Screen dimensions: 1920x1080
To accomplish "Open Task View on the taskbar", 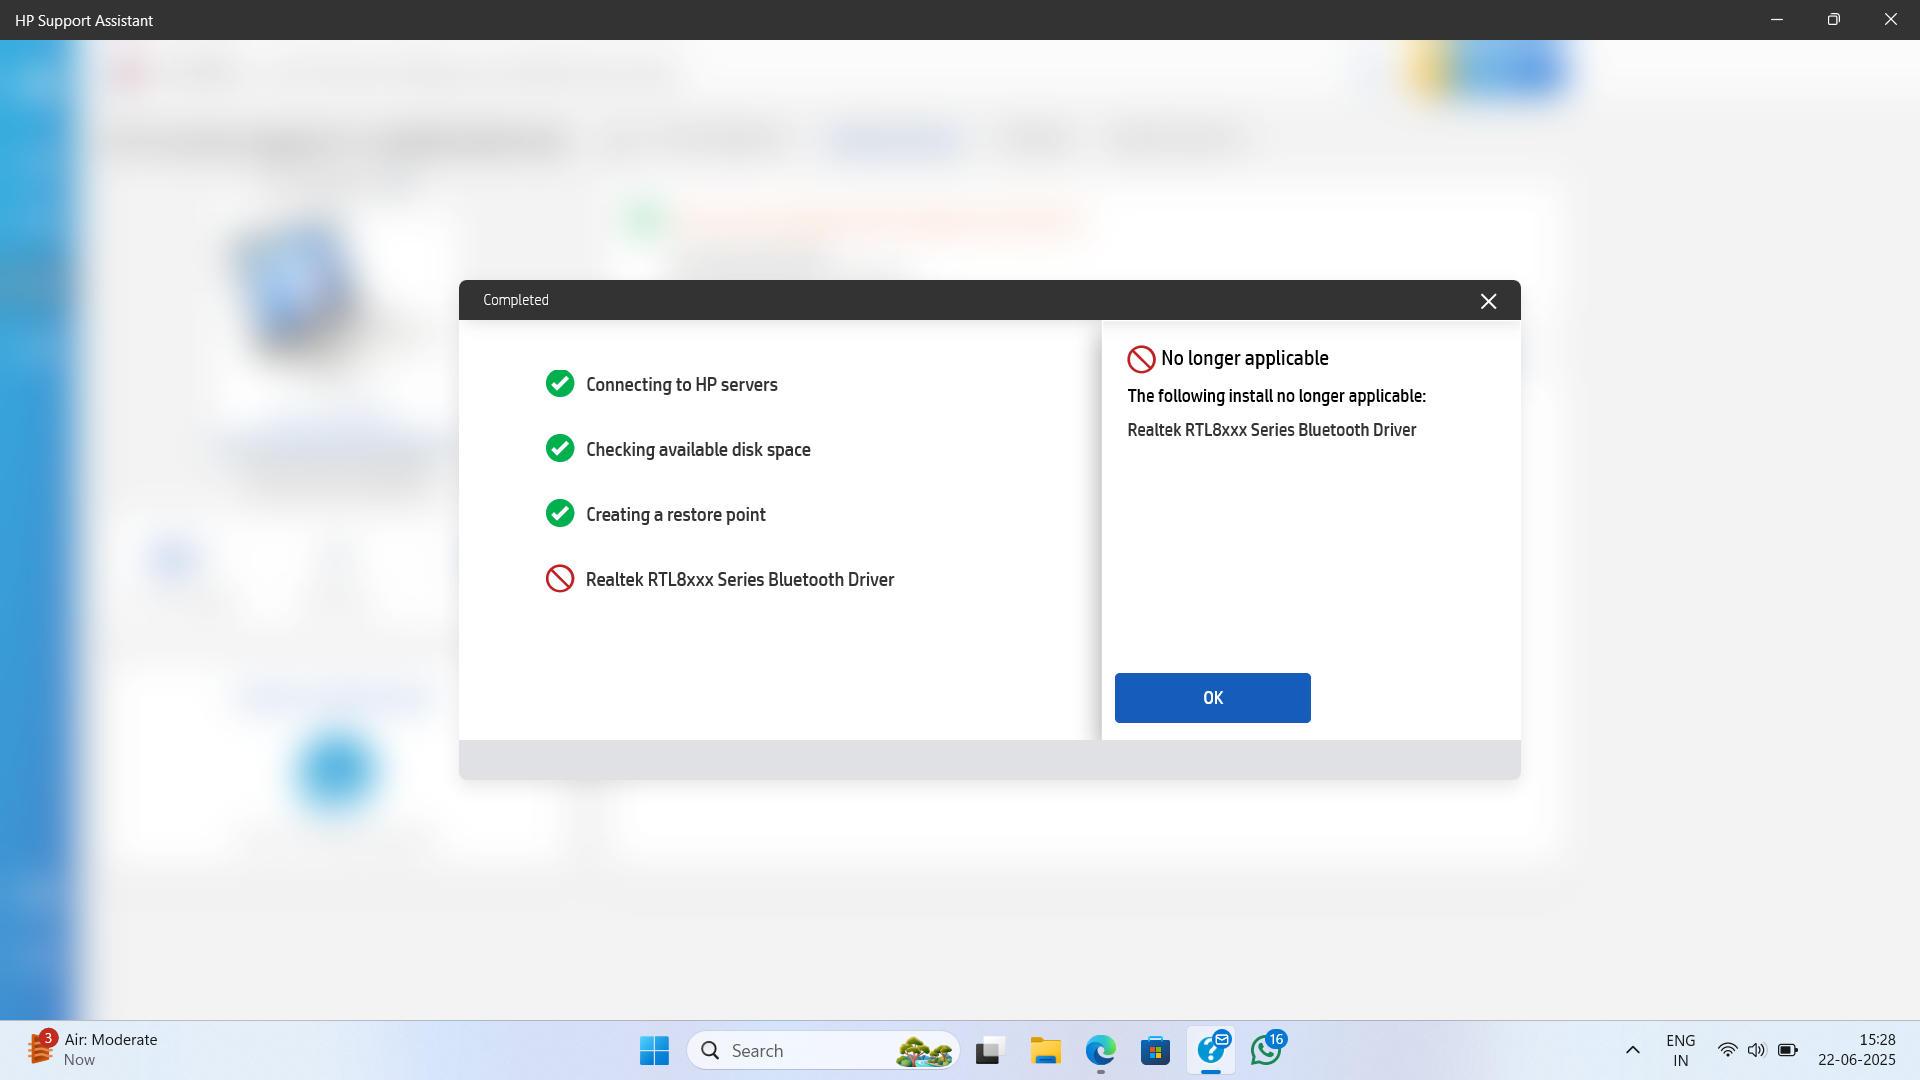I will click(989, 1051).
